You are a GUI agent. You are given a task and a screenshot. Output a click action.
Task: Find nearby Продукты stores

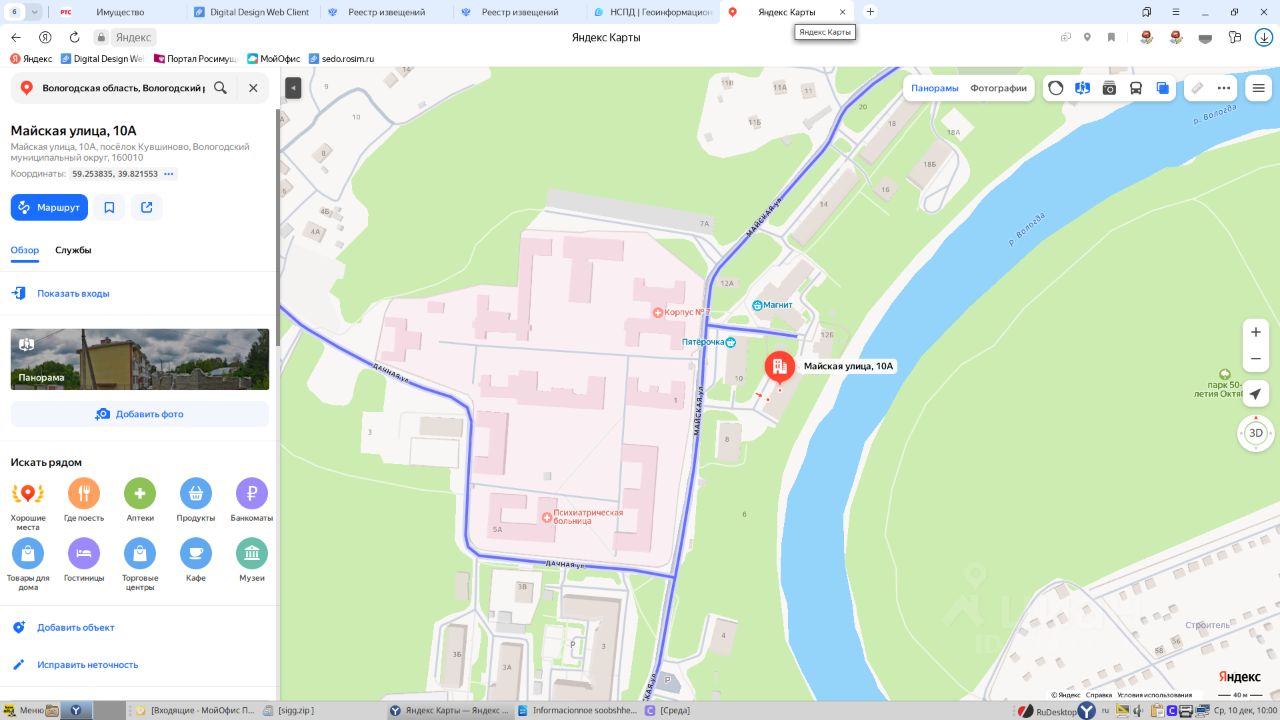click(196, 501)
